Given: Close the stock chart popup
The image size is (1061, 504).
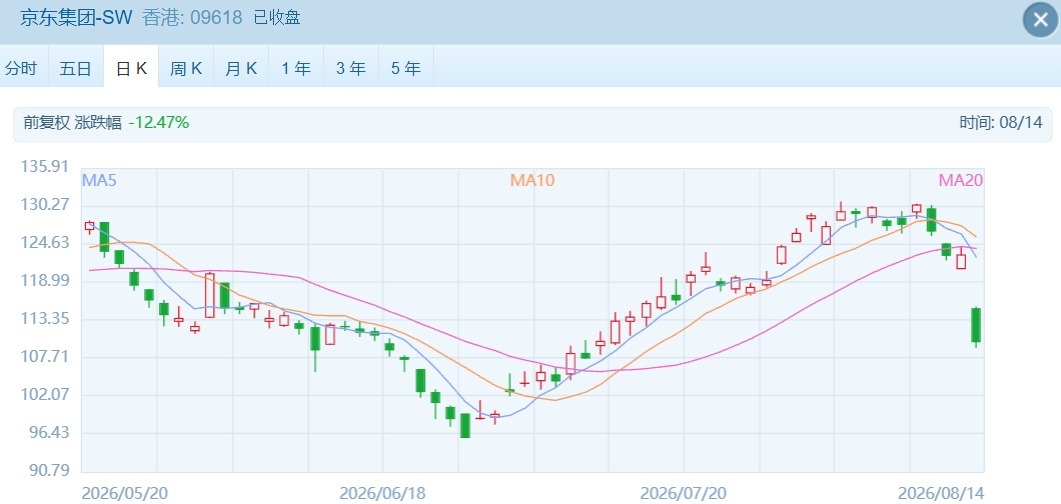Looking at the screenshot, I should (x=1040, y=20).
